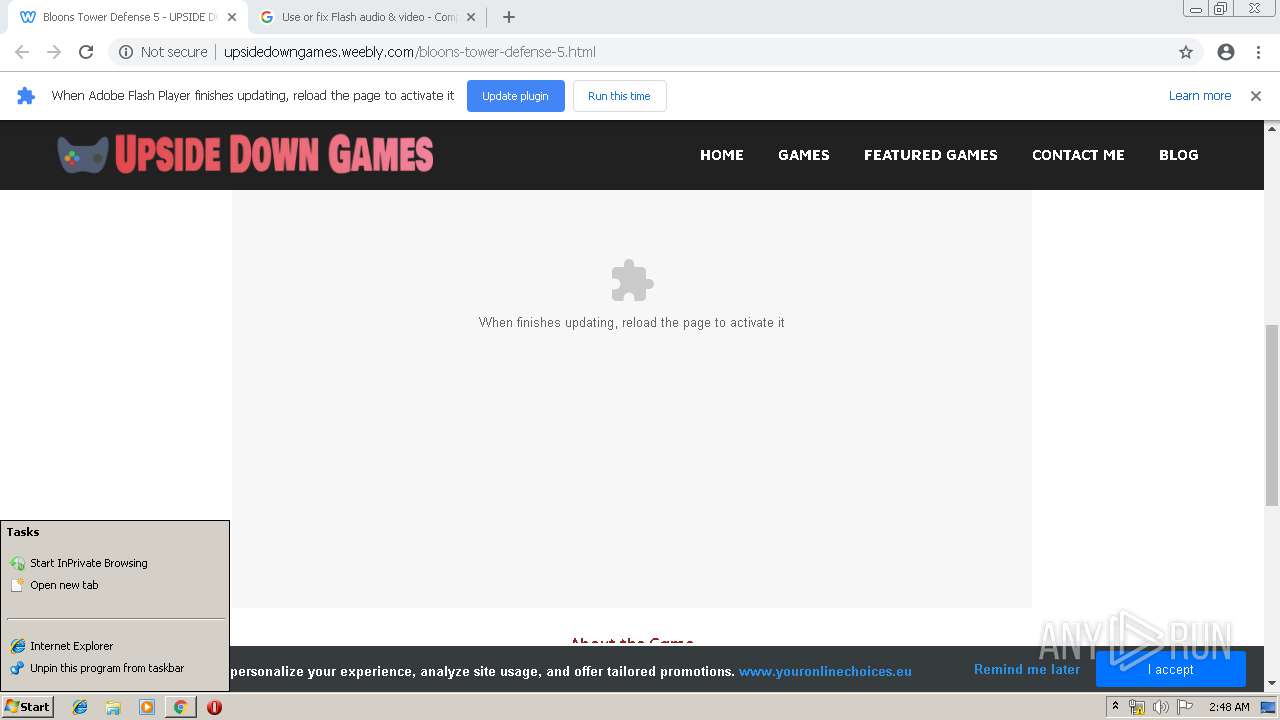Click the Update plugin button
This screenshot has height=720, width=1280.
pyautogui.click(x=515, y=96)
